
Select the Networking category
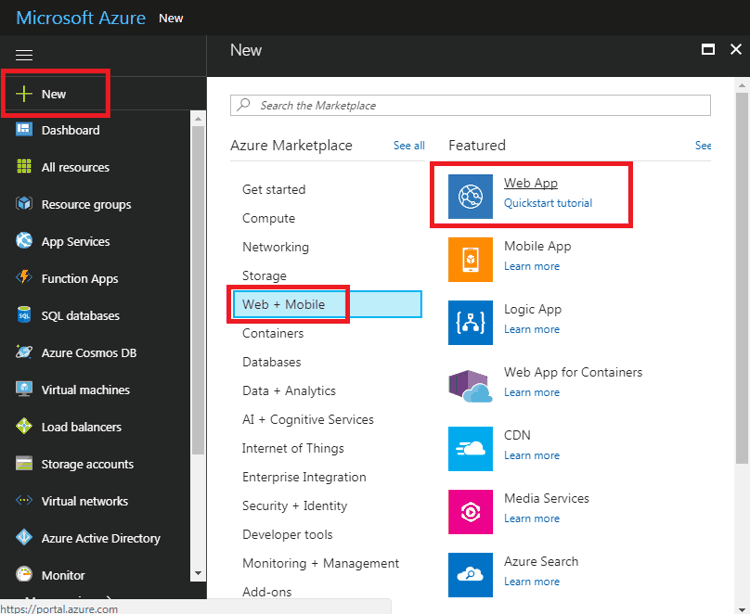tap(276, 247)
